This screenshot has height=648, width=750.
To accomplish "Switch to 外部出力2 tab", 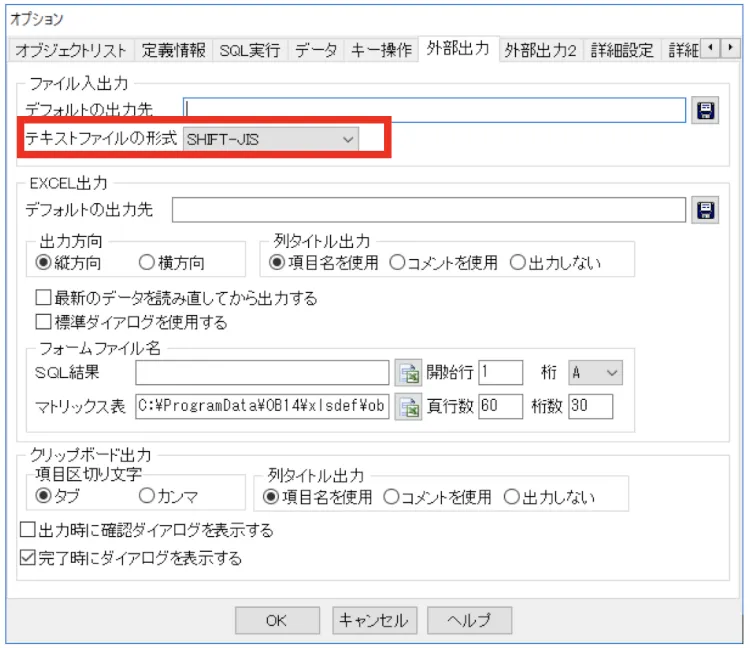I will (540, 50).
